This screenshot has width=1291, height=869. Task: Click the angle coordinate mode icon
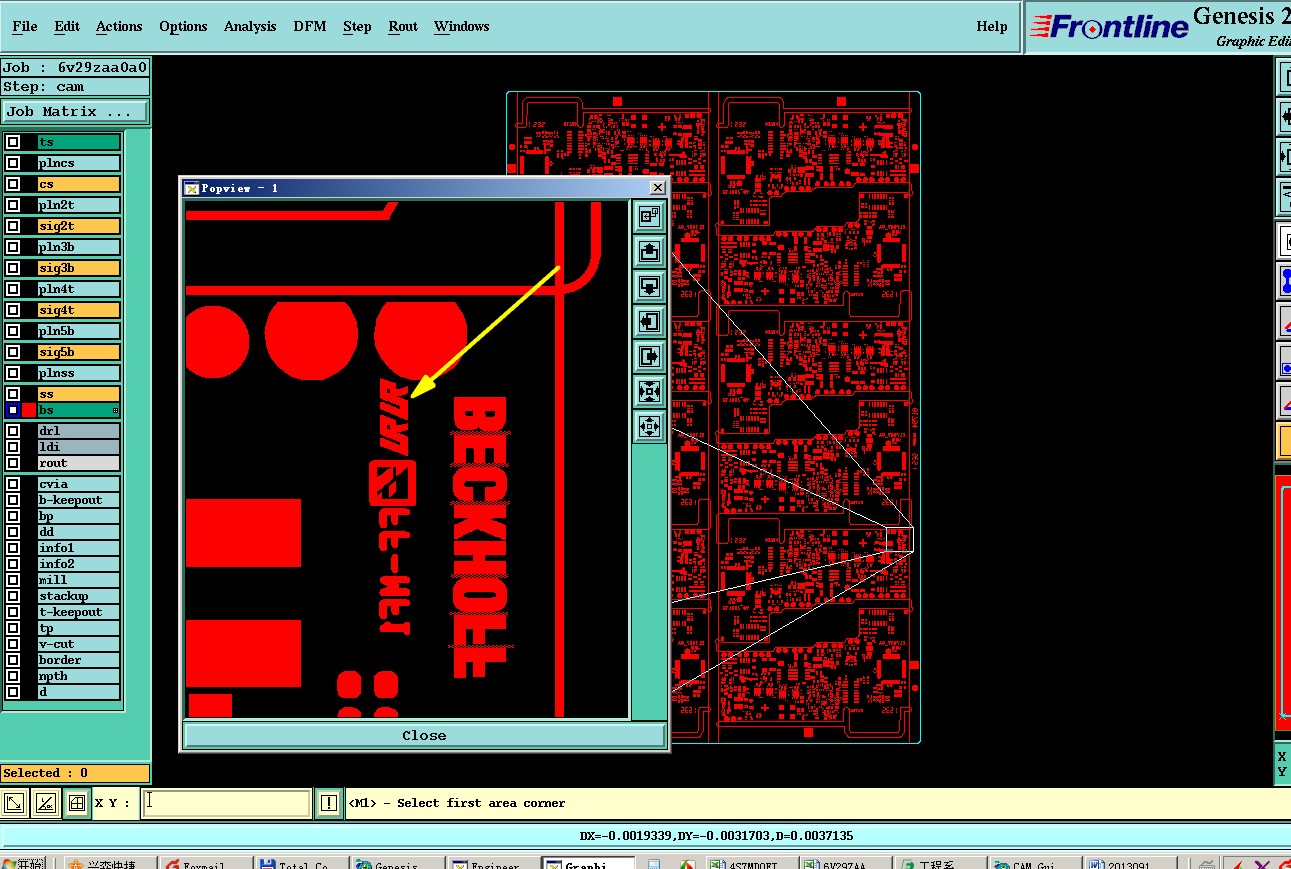(46, 803)
